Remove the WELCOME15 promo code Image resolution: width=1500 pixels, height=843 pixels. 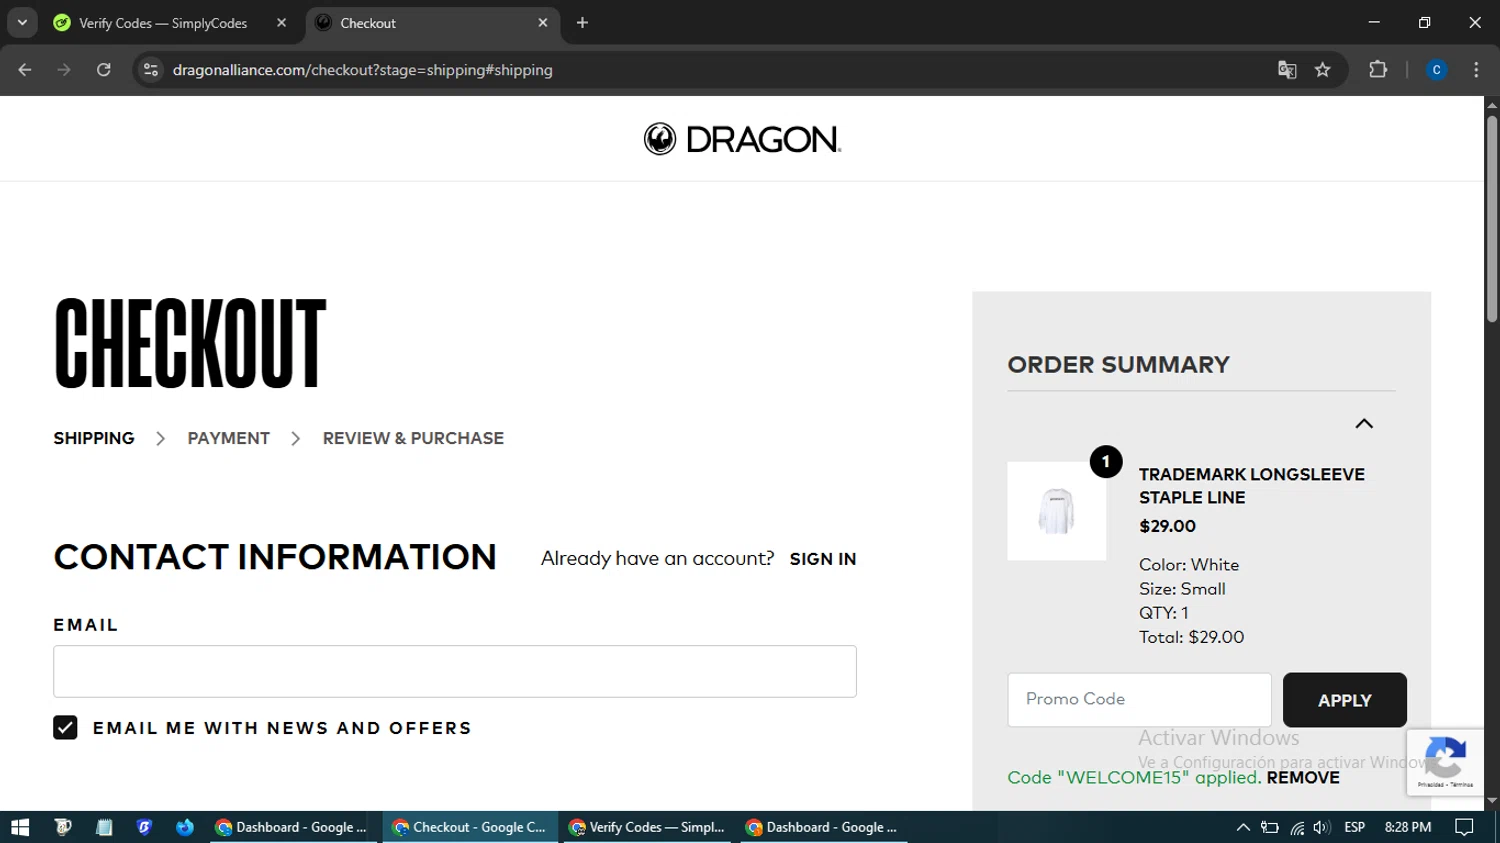pyautogui.click(x=1303, y=778)
